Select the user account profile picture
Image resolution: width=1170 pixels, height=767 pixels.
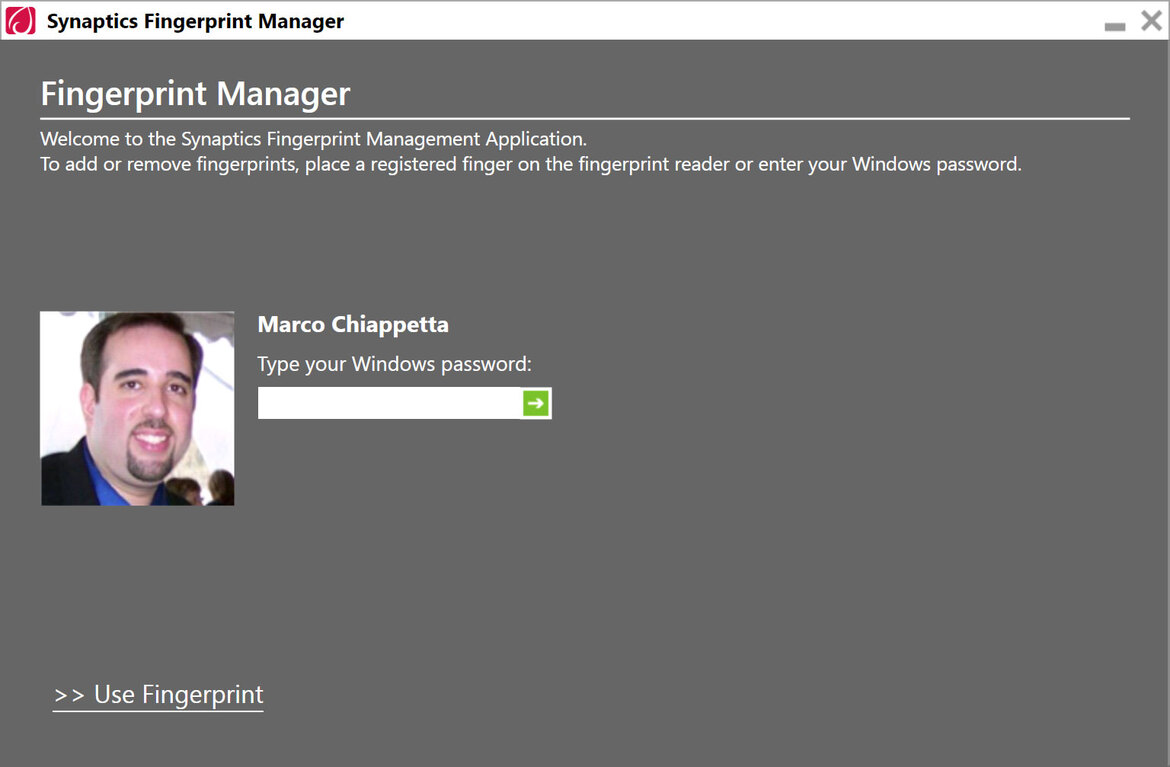tap(137, 408)
